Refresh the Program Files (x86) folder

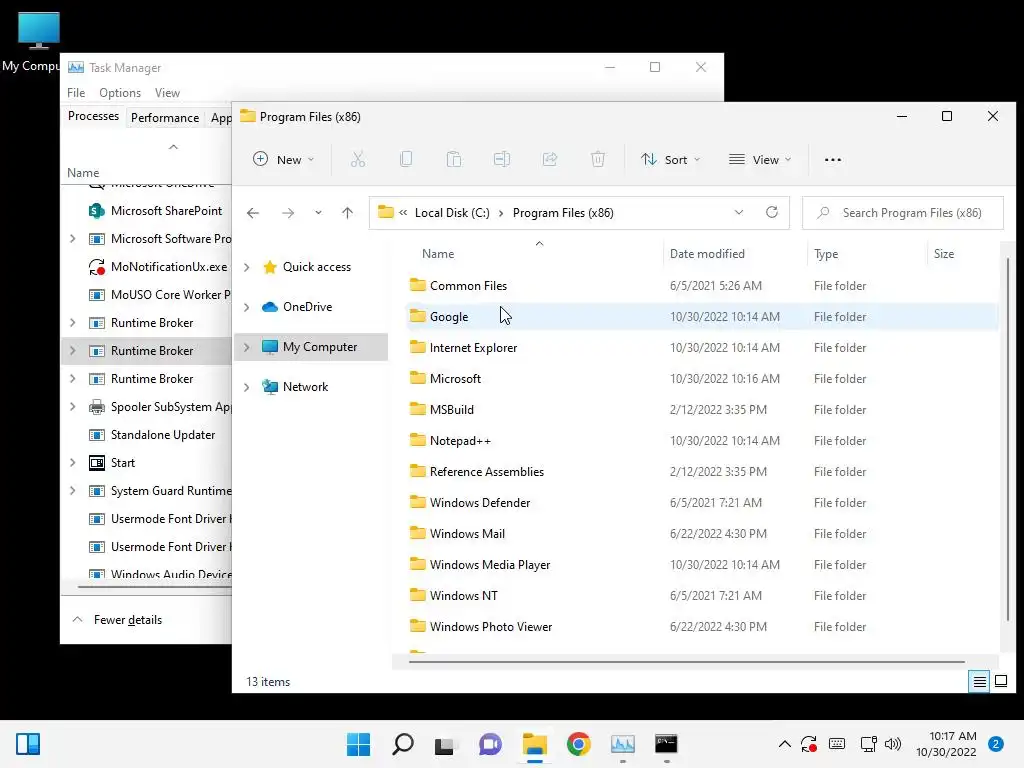(772, 212)
